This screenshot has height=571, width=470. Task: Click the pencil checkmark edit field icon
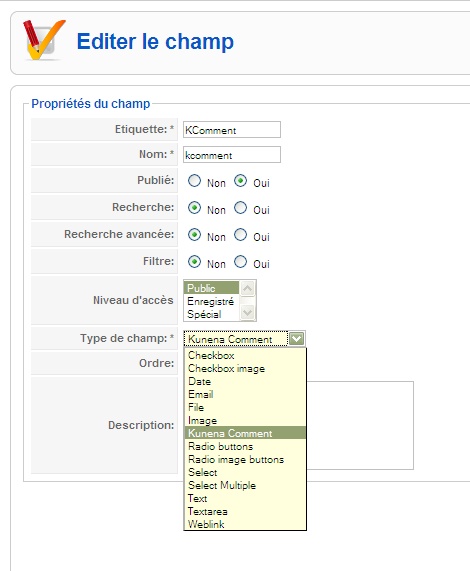[44, 40]
